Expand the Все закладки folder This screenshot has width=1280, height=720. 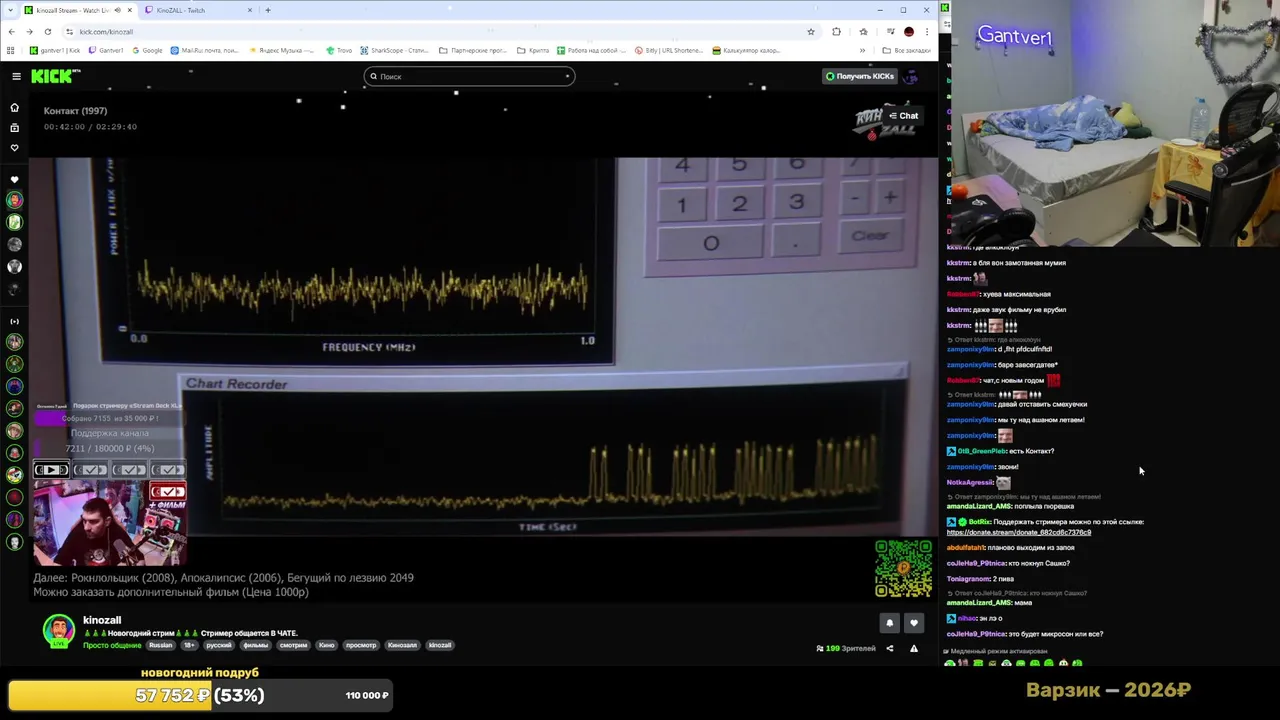(x=906, y=50)
